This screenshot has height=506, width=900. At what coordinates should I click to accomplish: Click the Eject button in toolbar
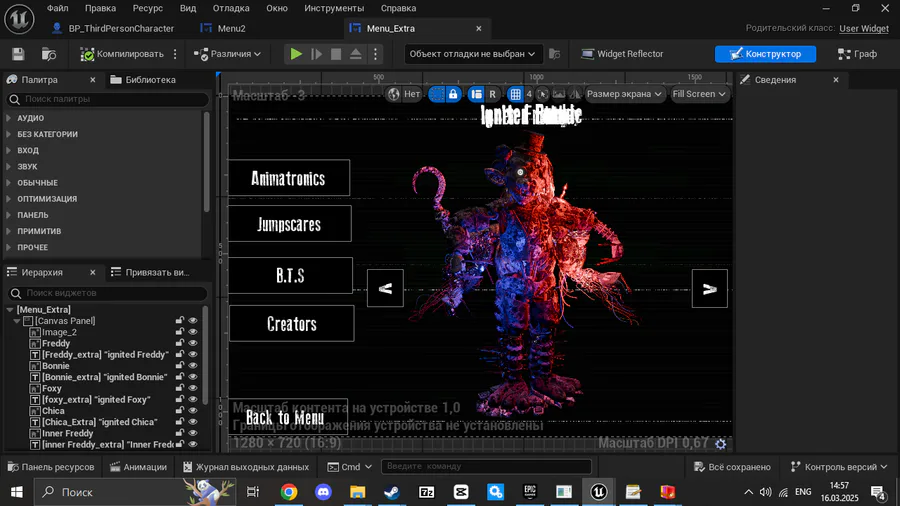click(x=356, y=54)
